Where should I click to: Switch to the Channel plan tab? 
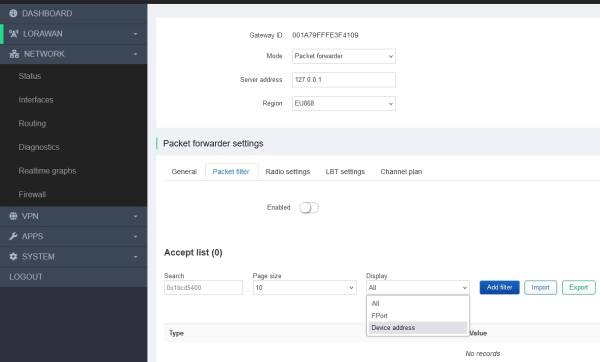click(401, 172)
